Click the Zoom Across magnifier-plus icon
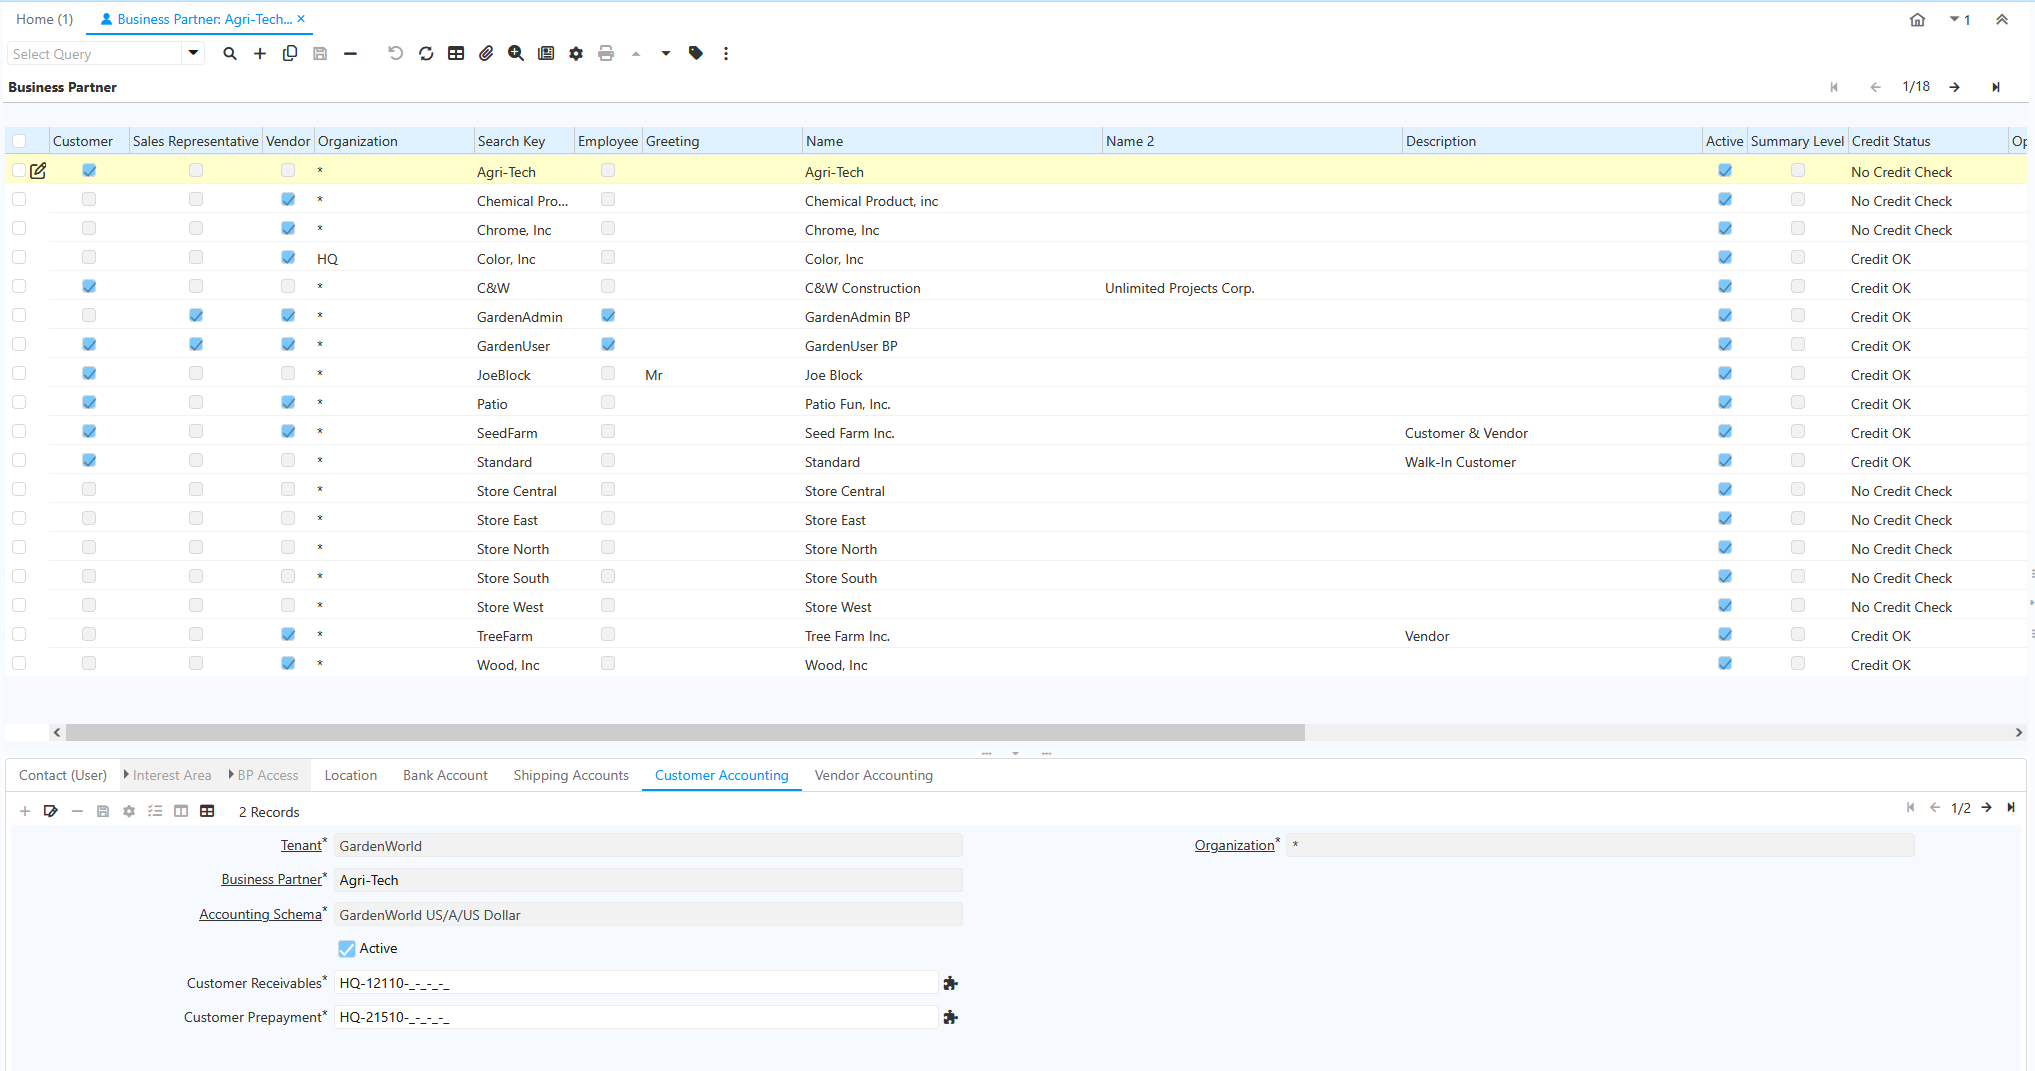The image size is (2035, 1071). [516, 54]
